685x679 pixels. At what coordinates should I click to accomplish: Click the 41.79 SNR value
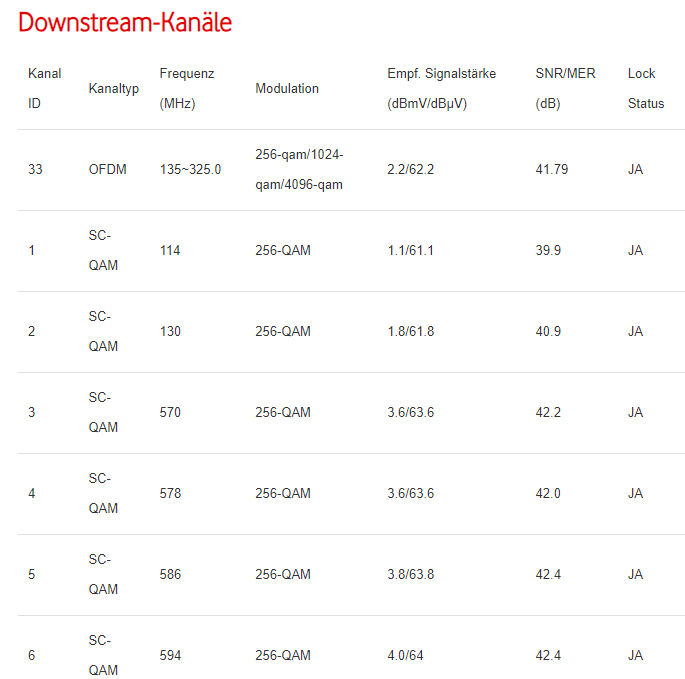[x=552, y=170]
